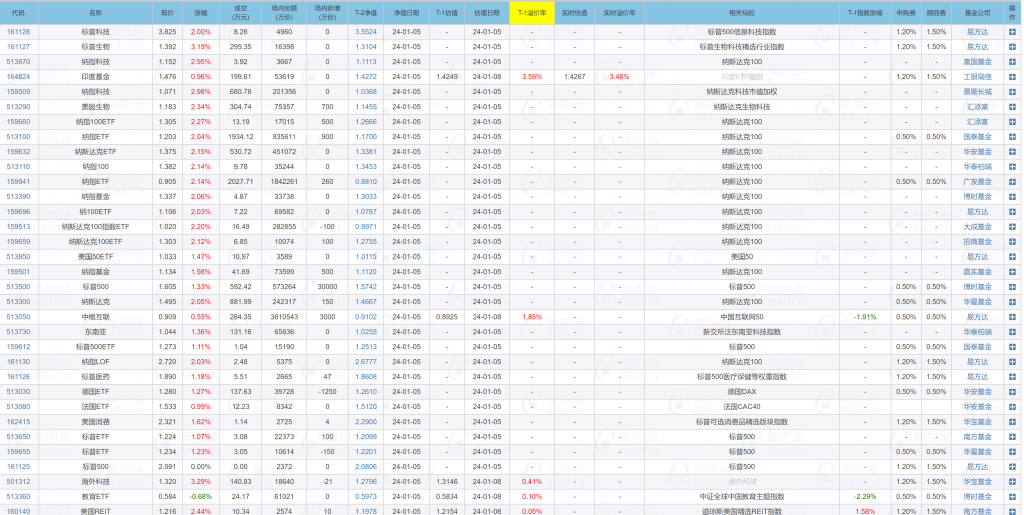This screenshot has height=515, width=1024.
Task: Click the plus icon in row 162415
Action: [x=1012, y=422]
